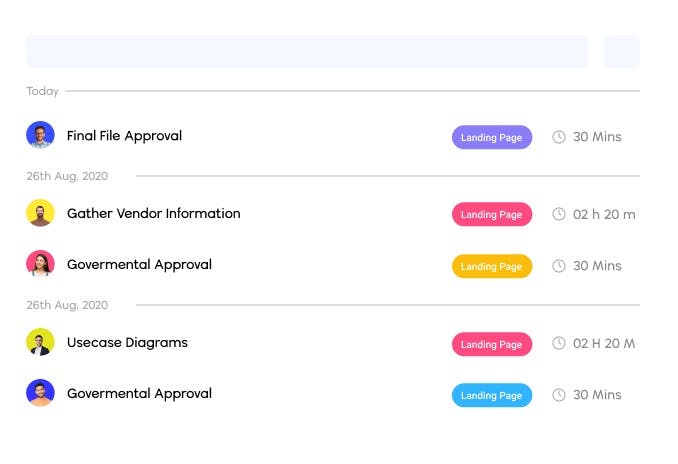
Task: Click clock icon on Gather Vendor Information row
Action: pos(559,214)
